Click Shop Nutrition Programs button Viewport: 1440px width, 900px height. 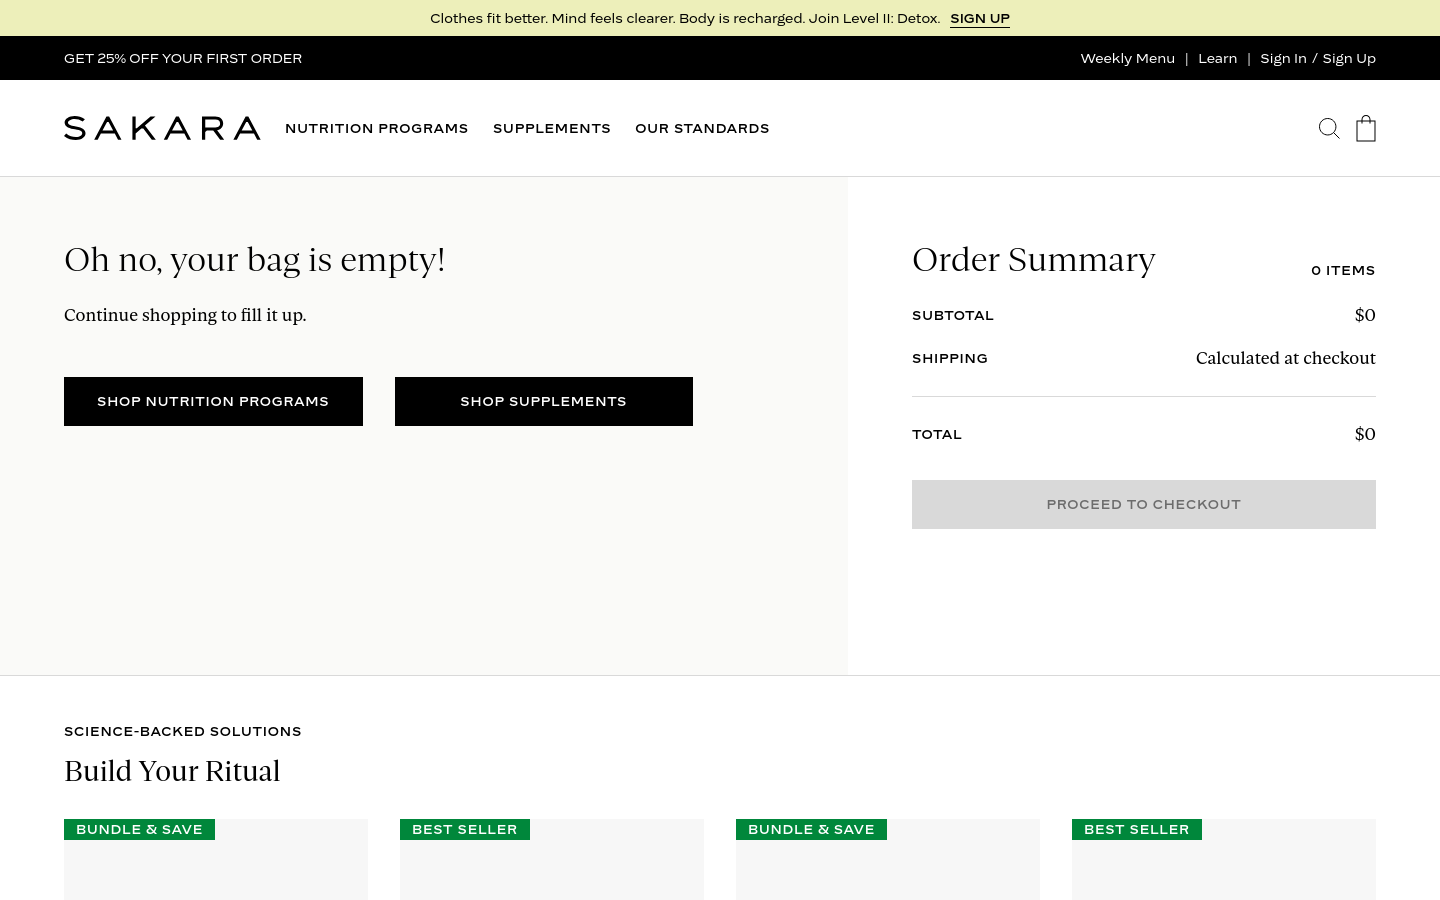coord(213,401)
